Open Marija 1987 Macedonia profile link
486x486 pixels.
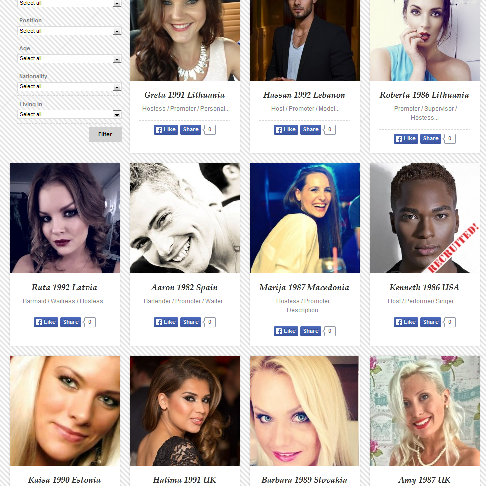pyautogui.click(x=304, y=287)
